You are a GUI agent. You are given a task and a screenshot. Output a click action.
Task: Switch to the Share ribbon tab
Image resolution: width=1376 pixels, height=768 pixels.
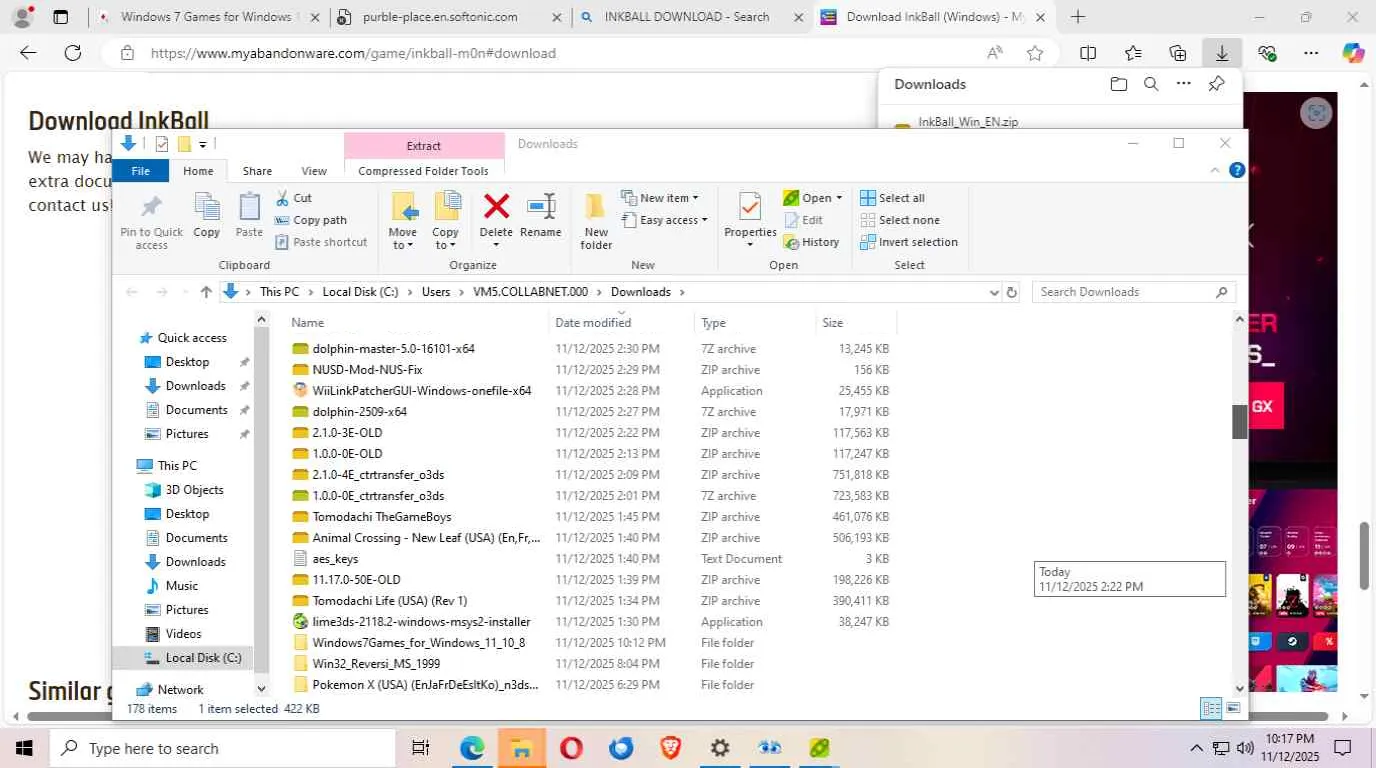click(257, 171)
